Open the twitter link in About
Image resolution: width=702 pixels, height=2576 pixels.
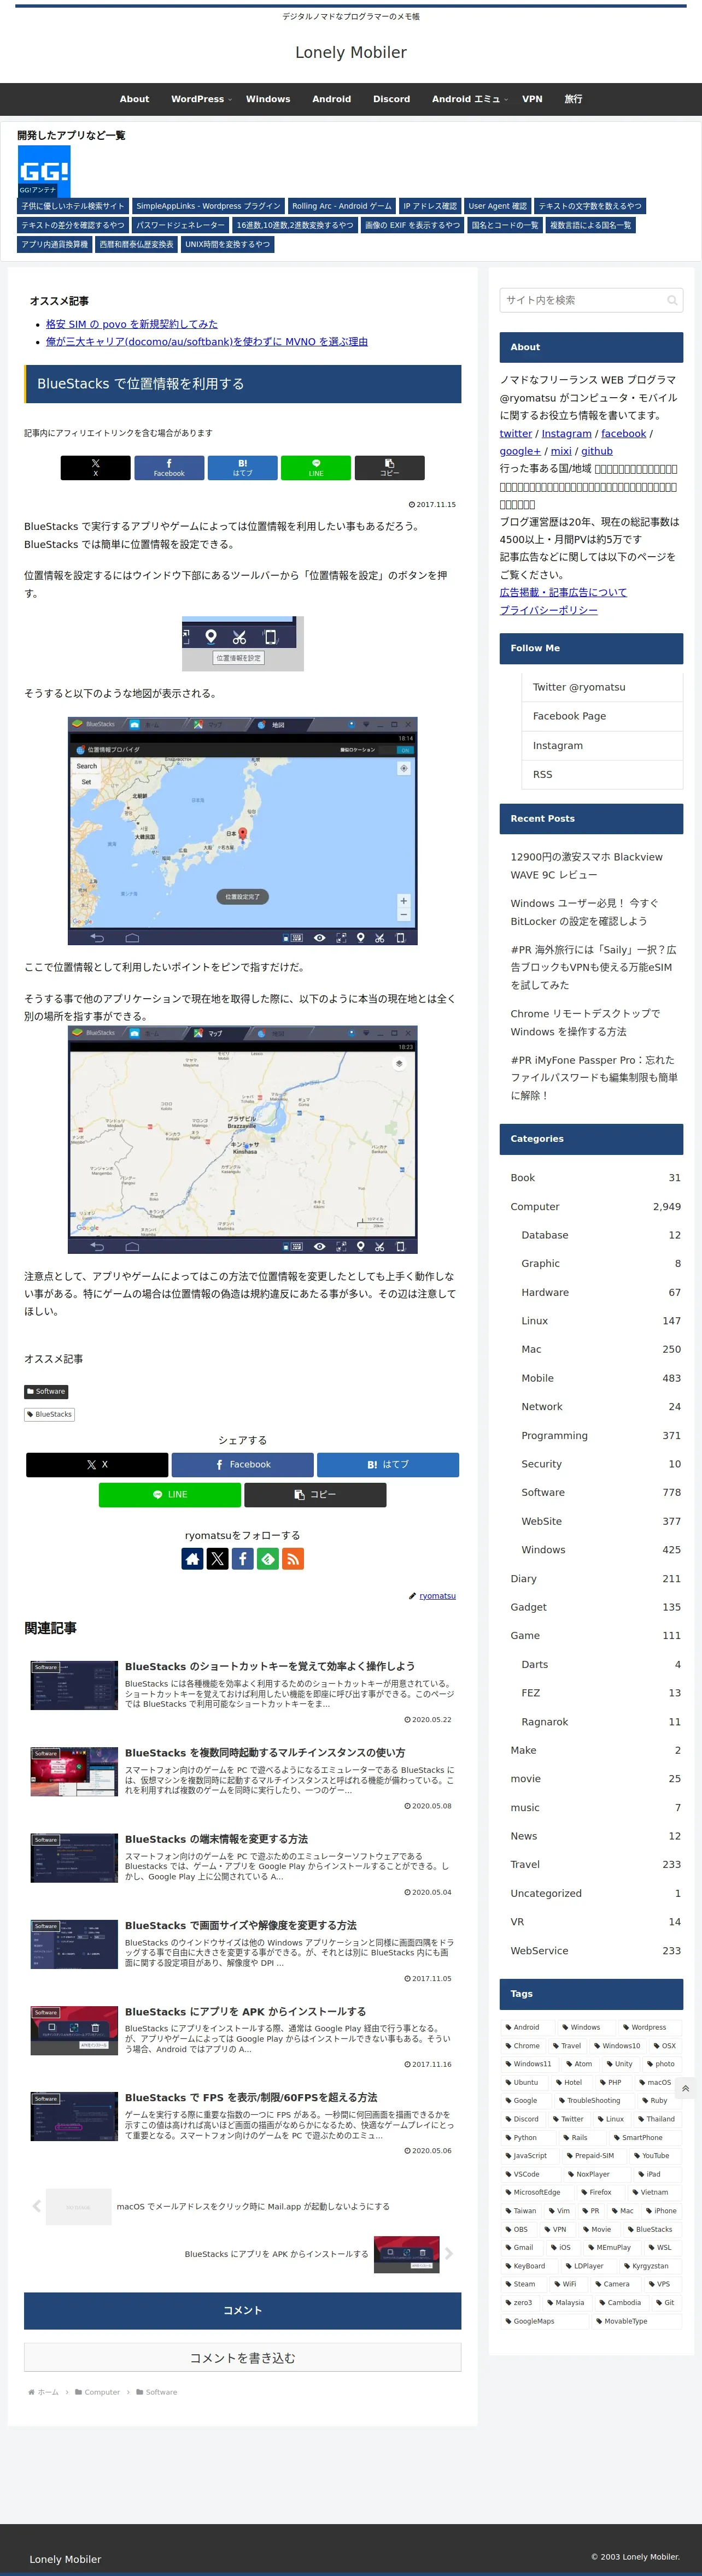516,433
